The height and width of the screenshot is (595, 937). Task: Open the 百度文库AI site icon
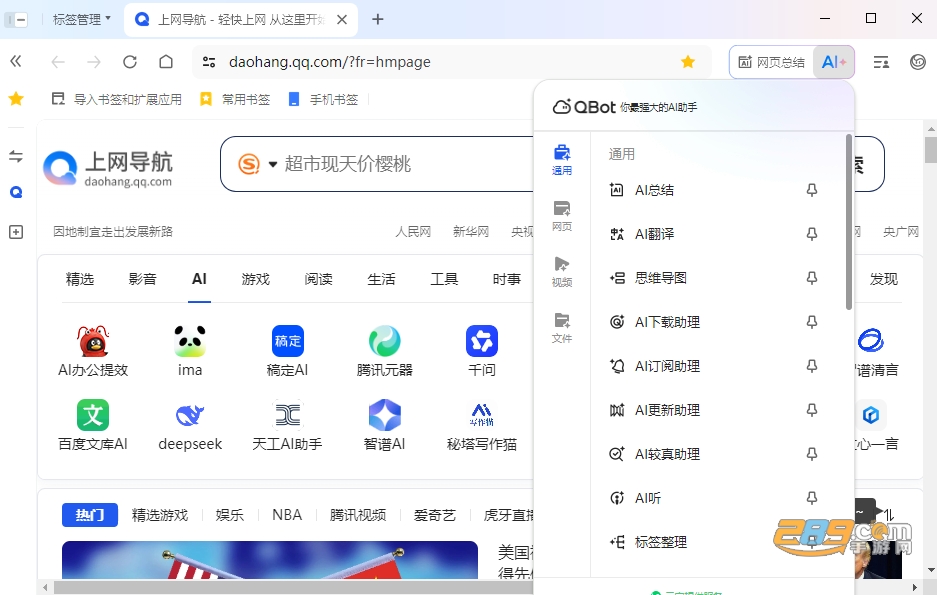click(x=93, y=415)
